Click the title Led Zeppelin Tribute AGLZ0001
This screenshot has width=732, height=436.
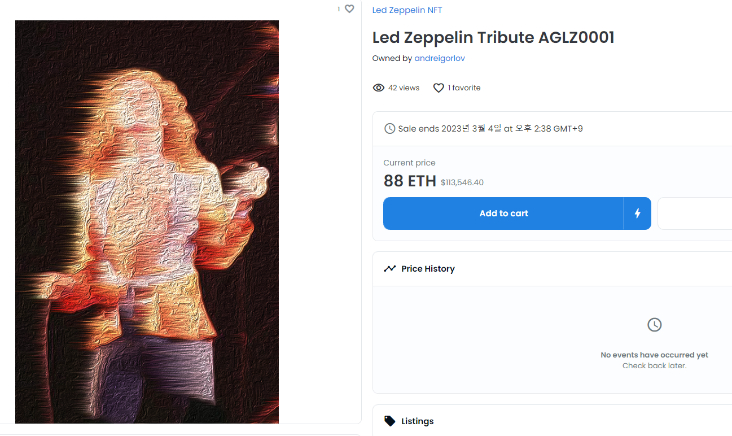pos(493,37)
